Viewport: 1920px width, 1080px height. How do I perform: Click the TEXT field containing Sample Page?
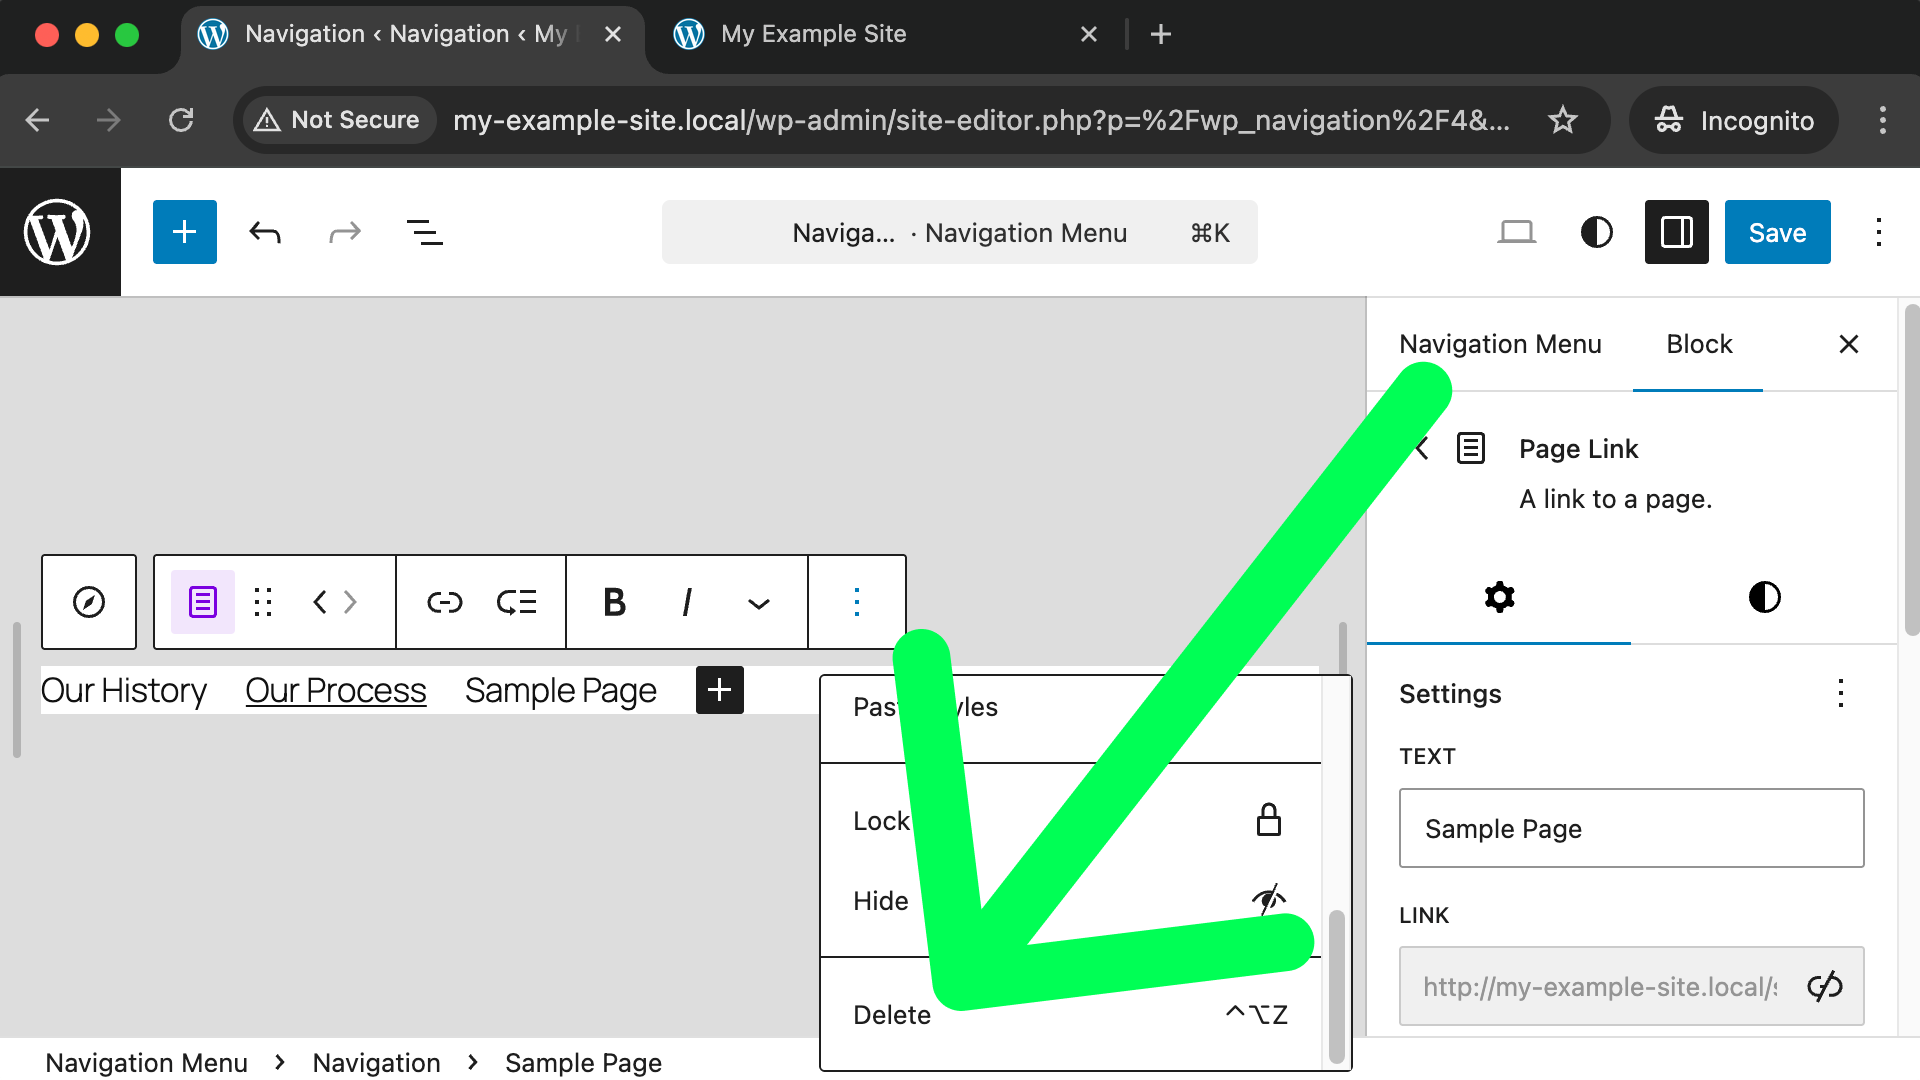pyautogui.click(x=1631, y=828)
